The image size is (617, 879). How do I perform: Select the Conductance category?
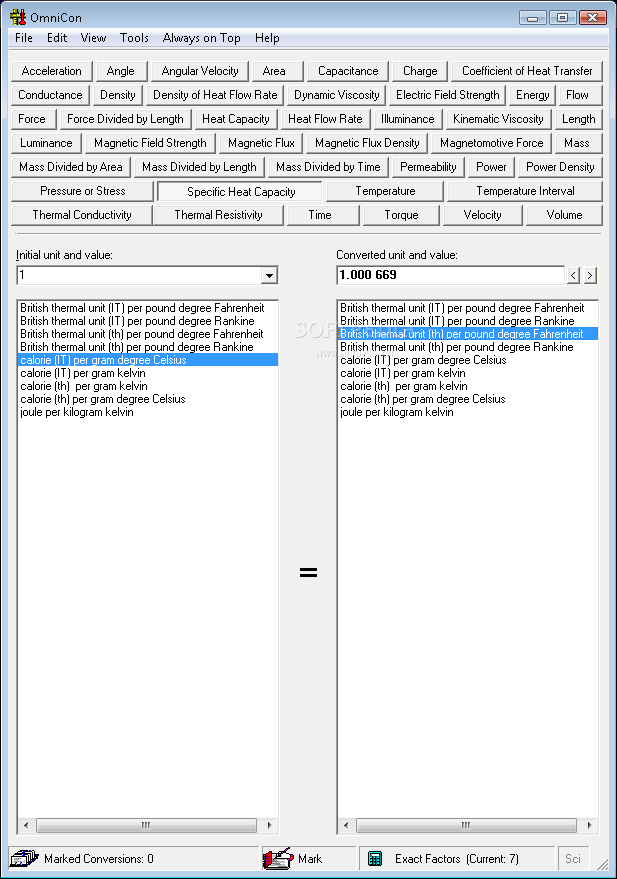click(x=50, y=95)
